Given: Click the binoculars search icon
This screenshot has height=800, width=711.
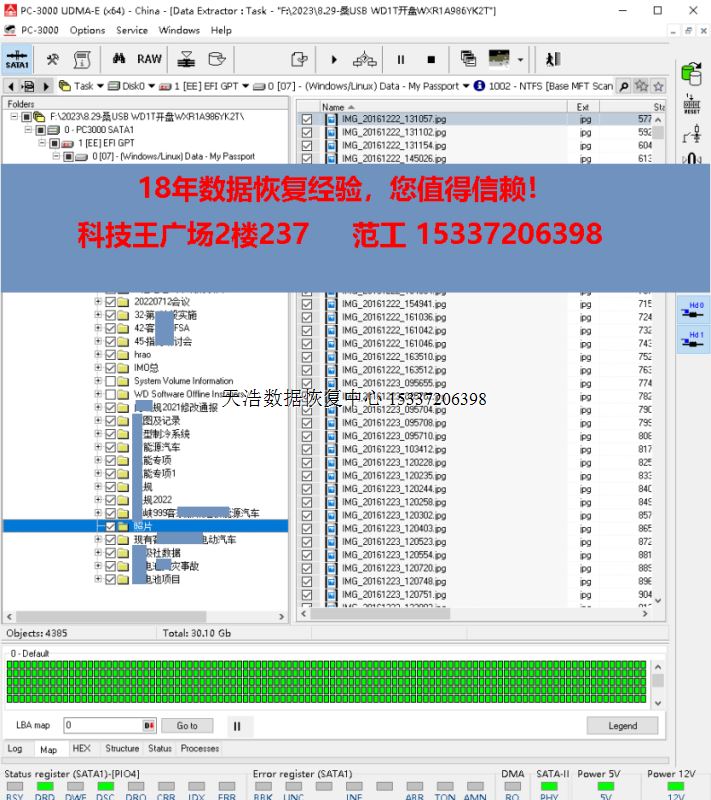Looking at the screenshot, I should 119,59.
